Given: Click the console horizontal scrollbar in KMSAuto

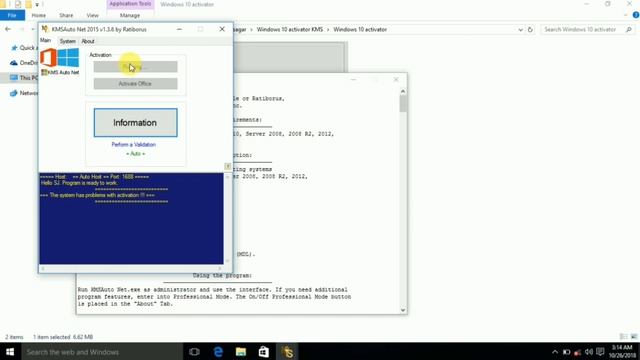Looking at the screenshot, I should [x=131, y=268].
